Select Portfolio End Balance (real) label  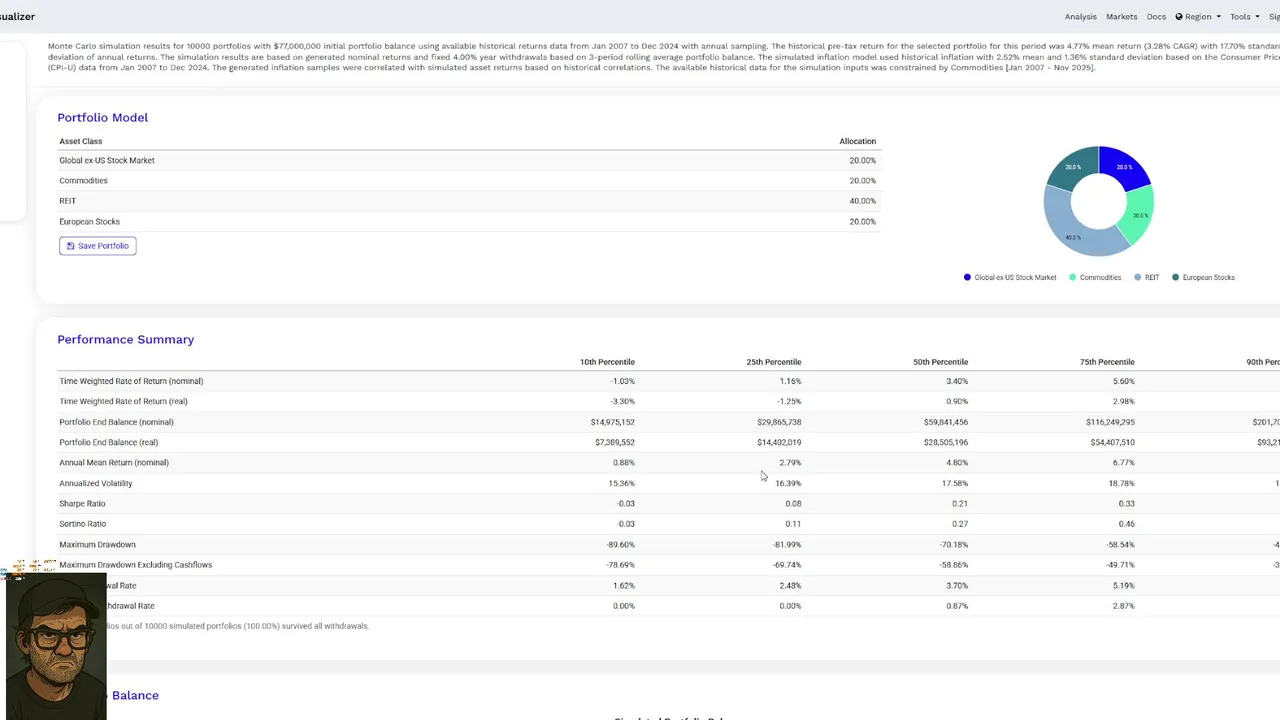pyautogui.click(x=108, y=442)
